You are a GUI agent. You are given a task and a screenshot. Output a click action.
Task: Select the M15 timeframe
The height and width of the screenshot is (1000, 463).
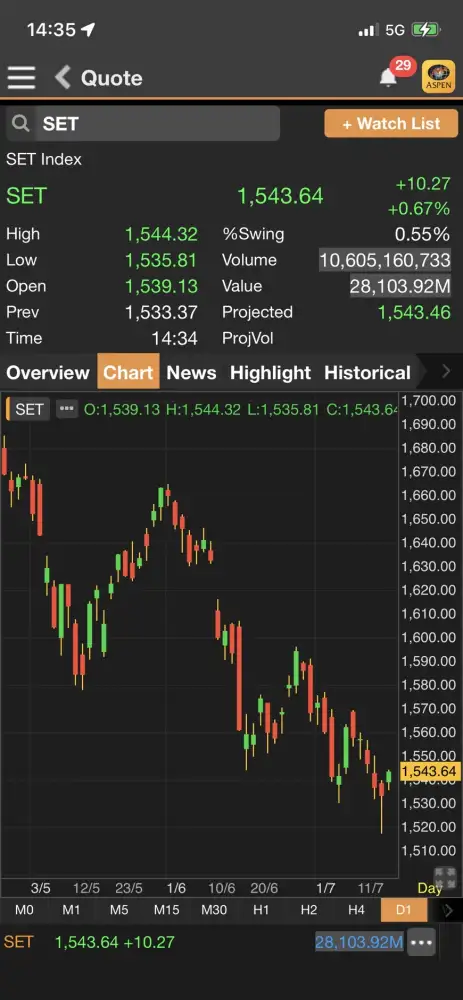[166, 910]
